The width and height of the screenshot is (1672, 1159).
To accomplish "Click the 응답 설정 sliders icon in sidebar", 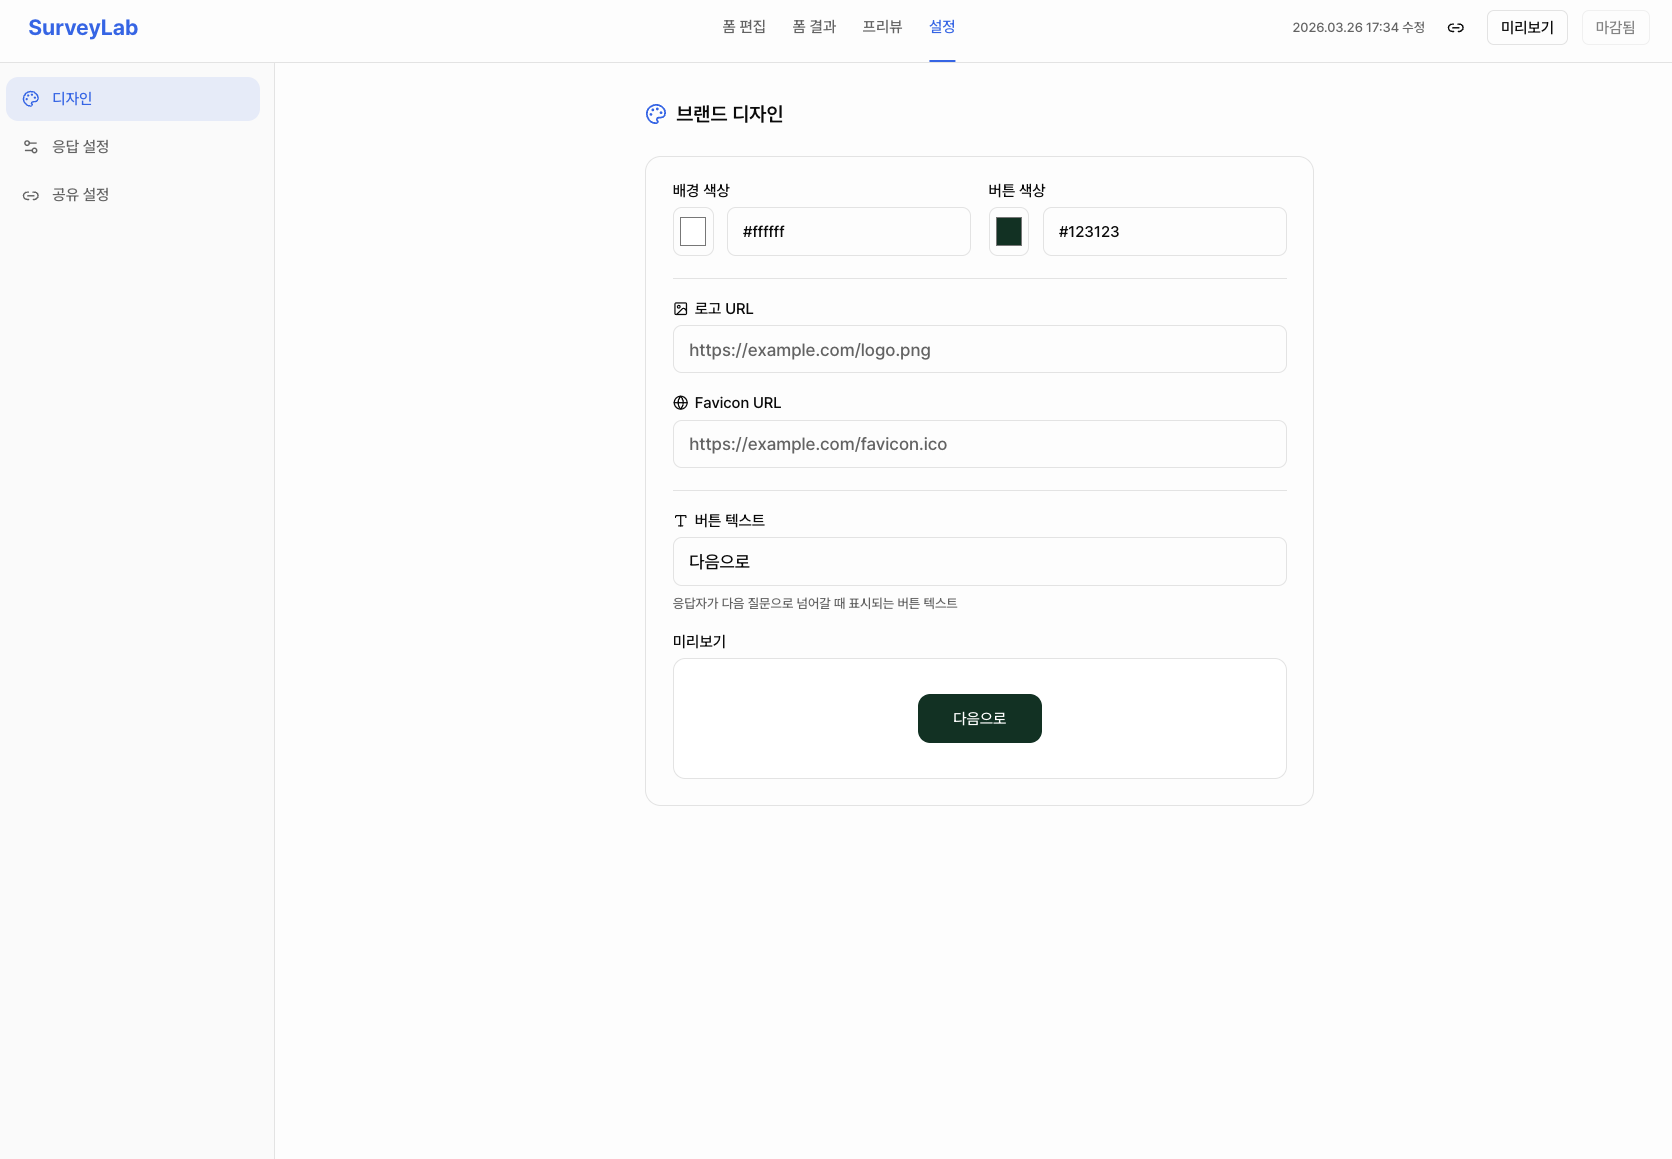I will pyautogui.click(x=31, y=146).
